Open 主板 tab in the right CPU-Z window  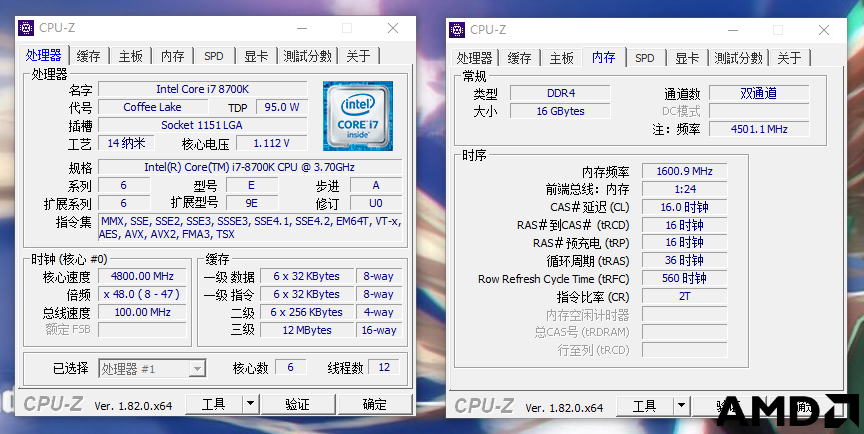tap(561, 58)
